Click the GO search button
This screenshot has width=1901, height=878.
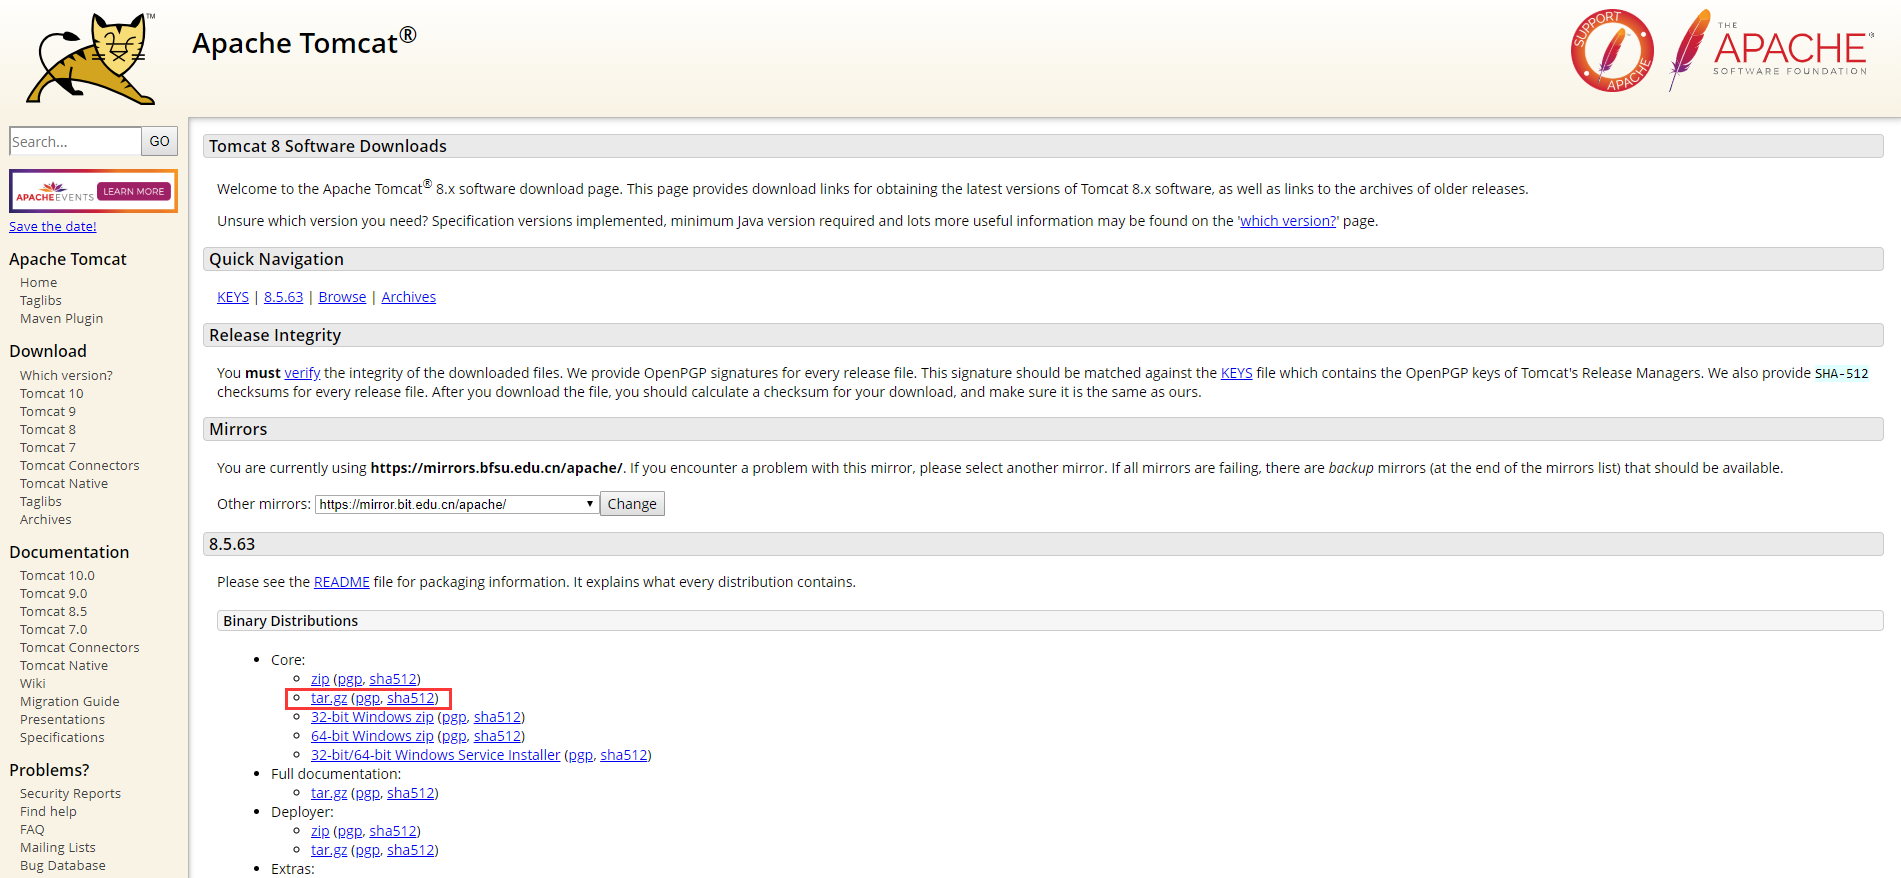pyautogui.click(x=159, y=141)
